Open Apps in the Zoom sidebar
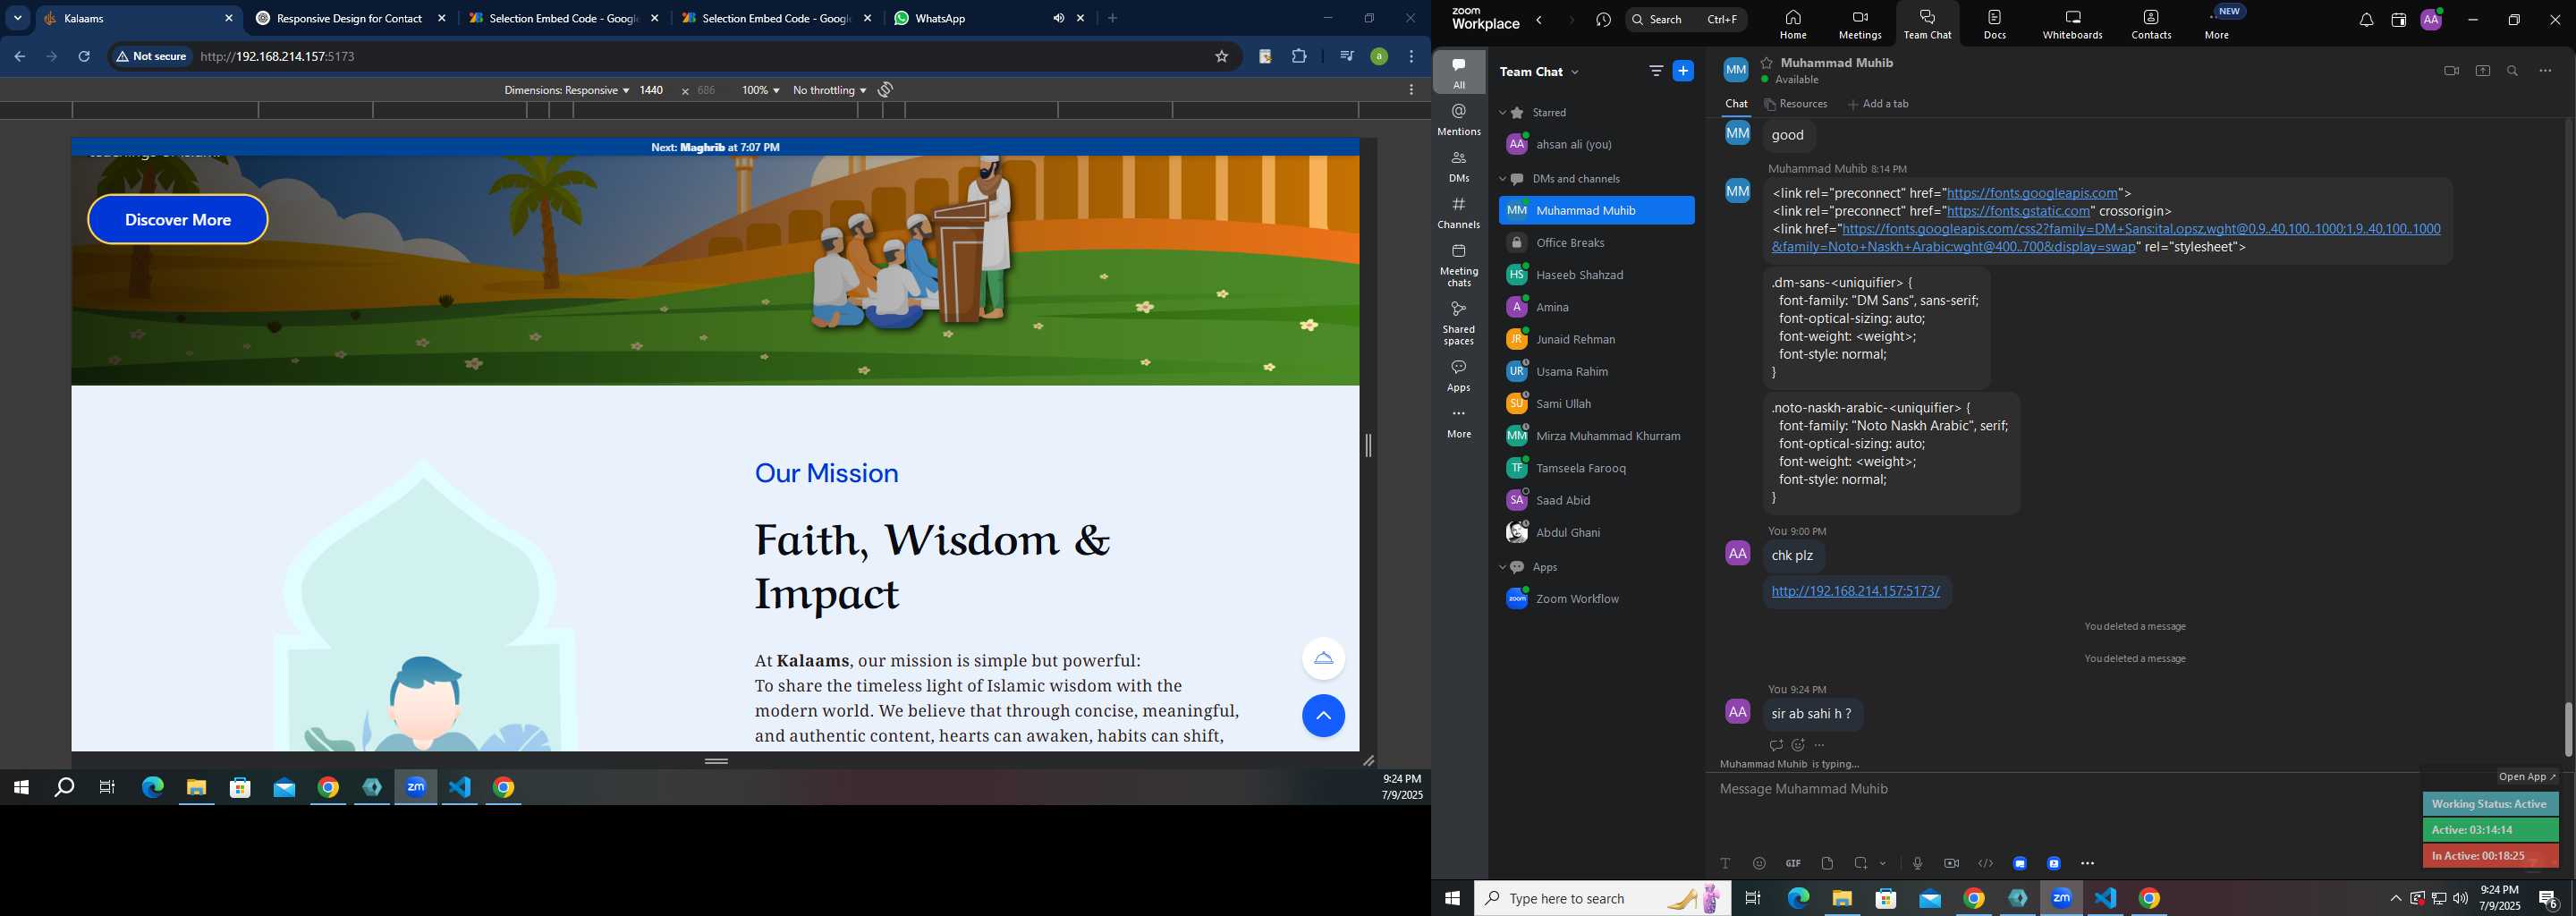 pos(1459,376)
